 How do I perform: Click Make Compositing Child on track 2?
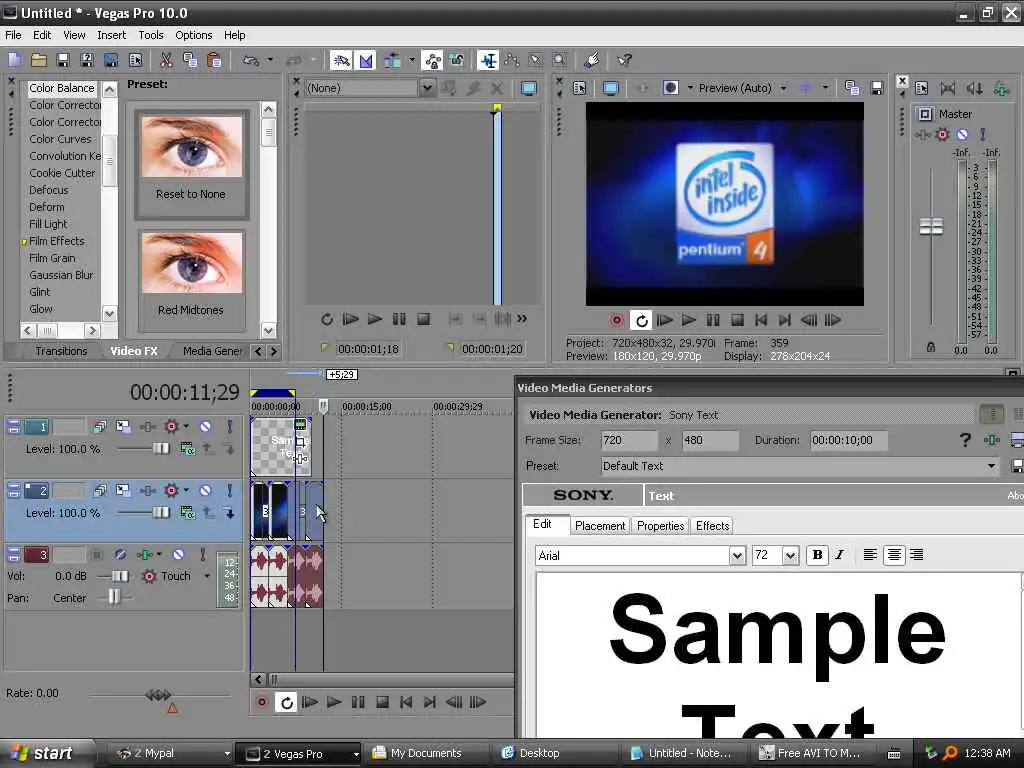(x=229, y=513)
